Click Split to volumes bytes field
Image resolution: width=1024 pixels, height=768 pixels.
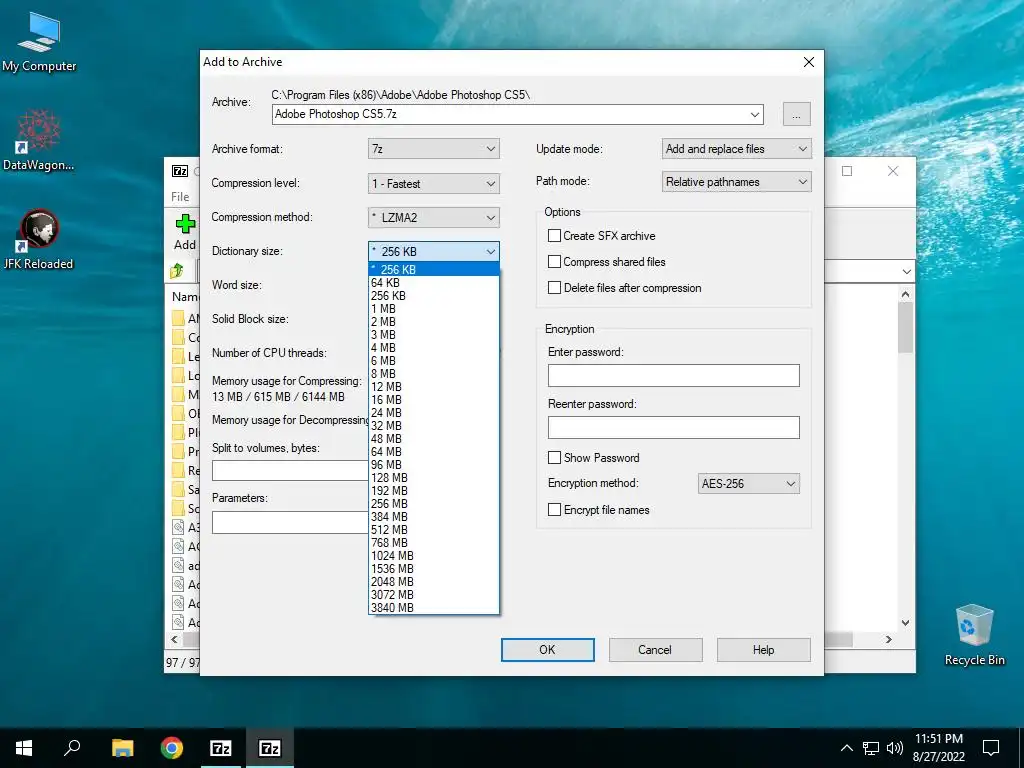pos(290,470)
